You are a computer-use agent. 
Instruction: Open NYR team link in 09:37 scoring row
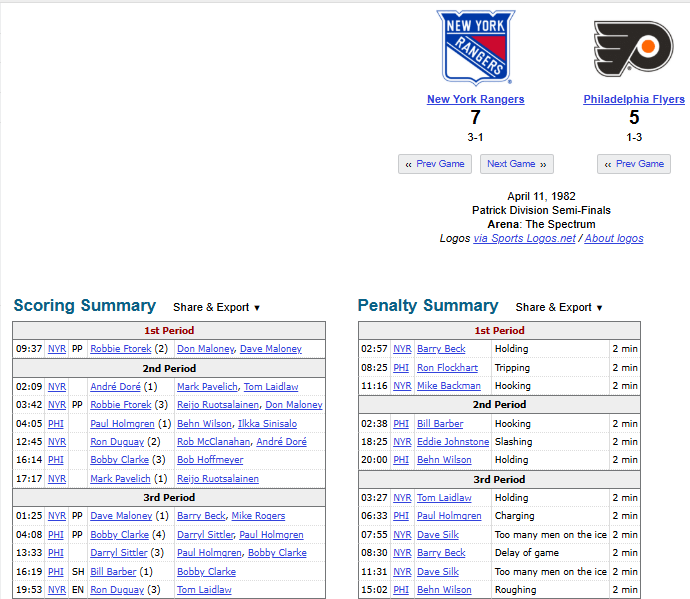[x=57, y=349]
